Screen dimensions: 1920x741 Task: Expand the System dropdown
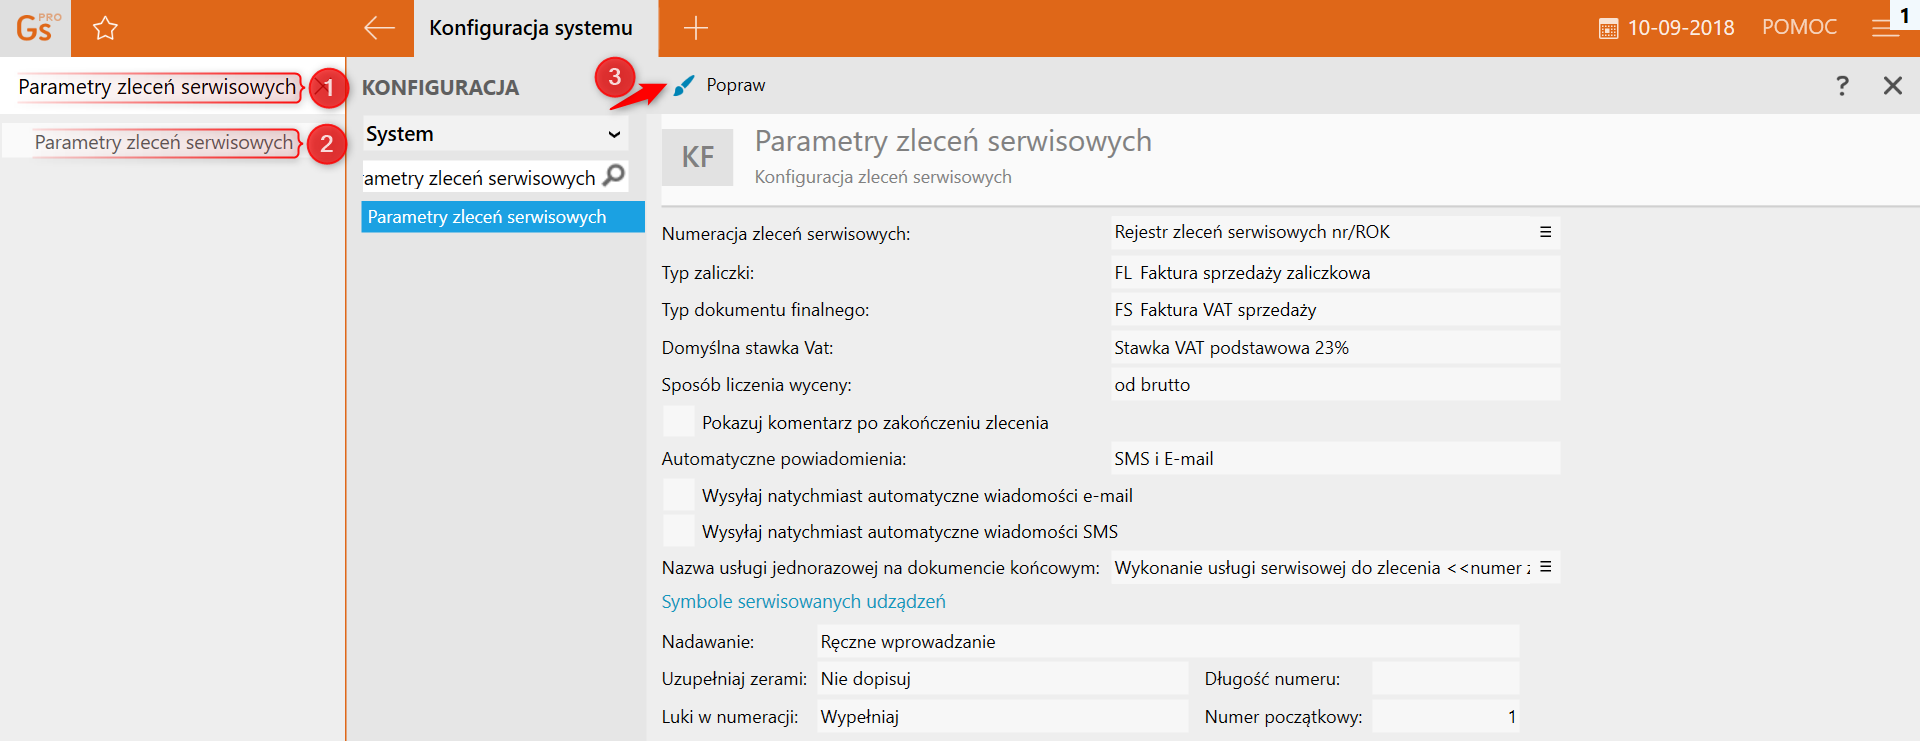tap(495, 134)
